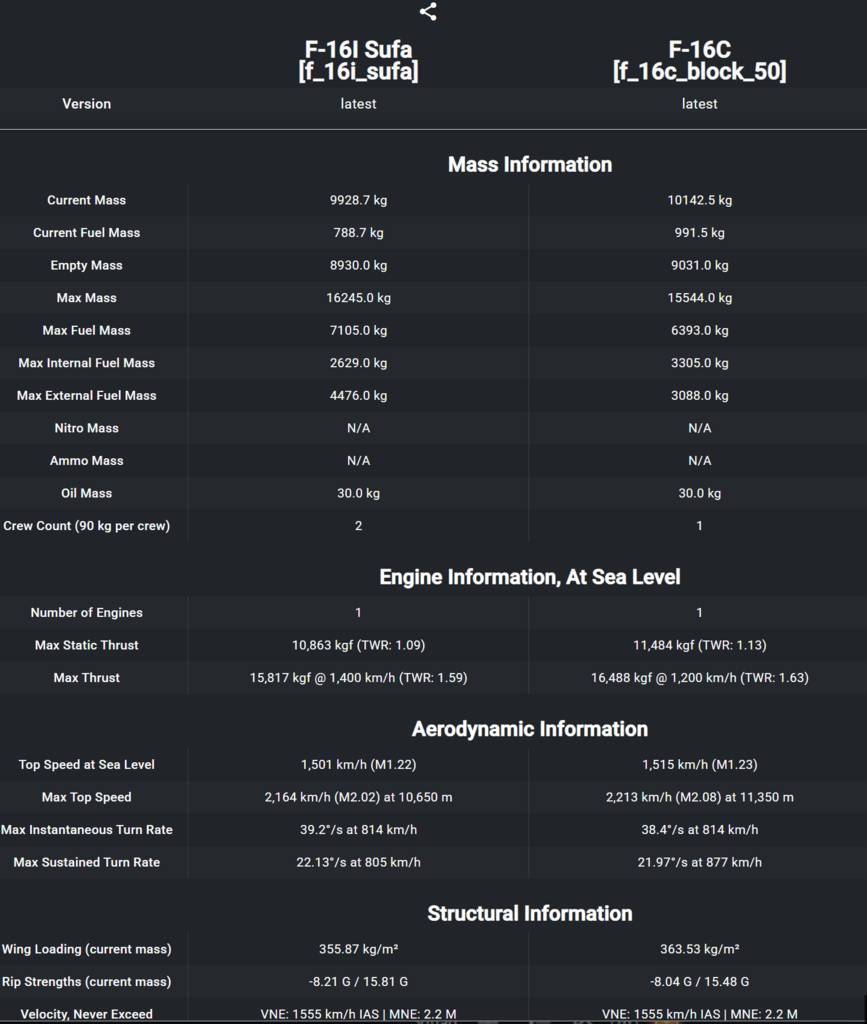Click the Top Speed at Sea Level label
The height and width of the screenshot is (1024, 867).
[x=87, y=765]
